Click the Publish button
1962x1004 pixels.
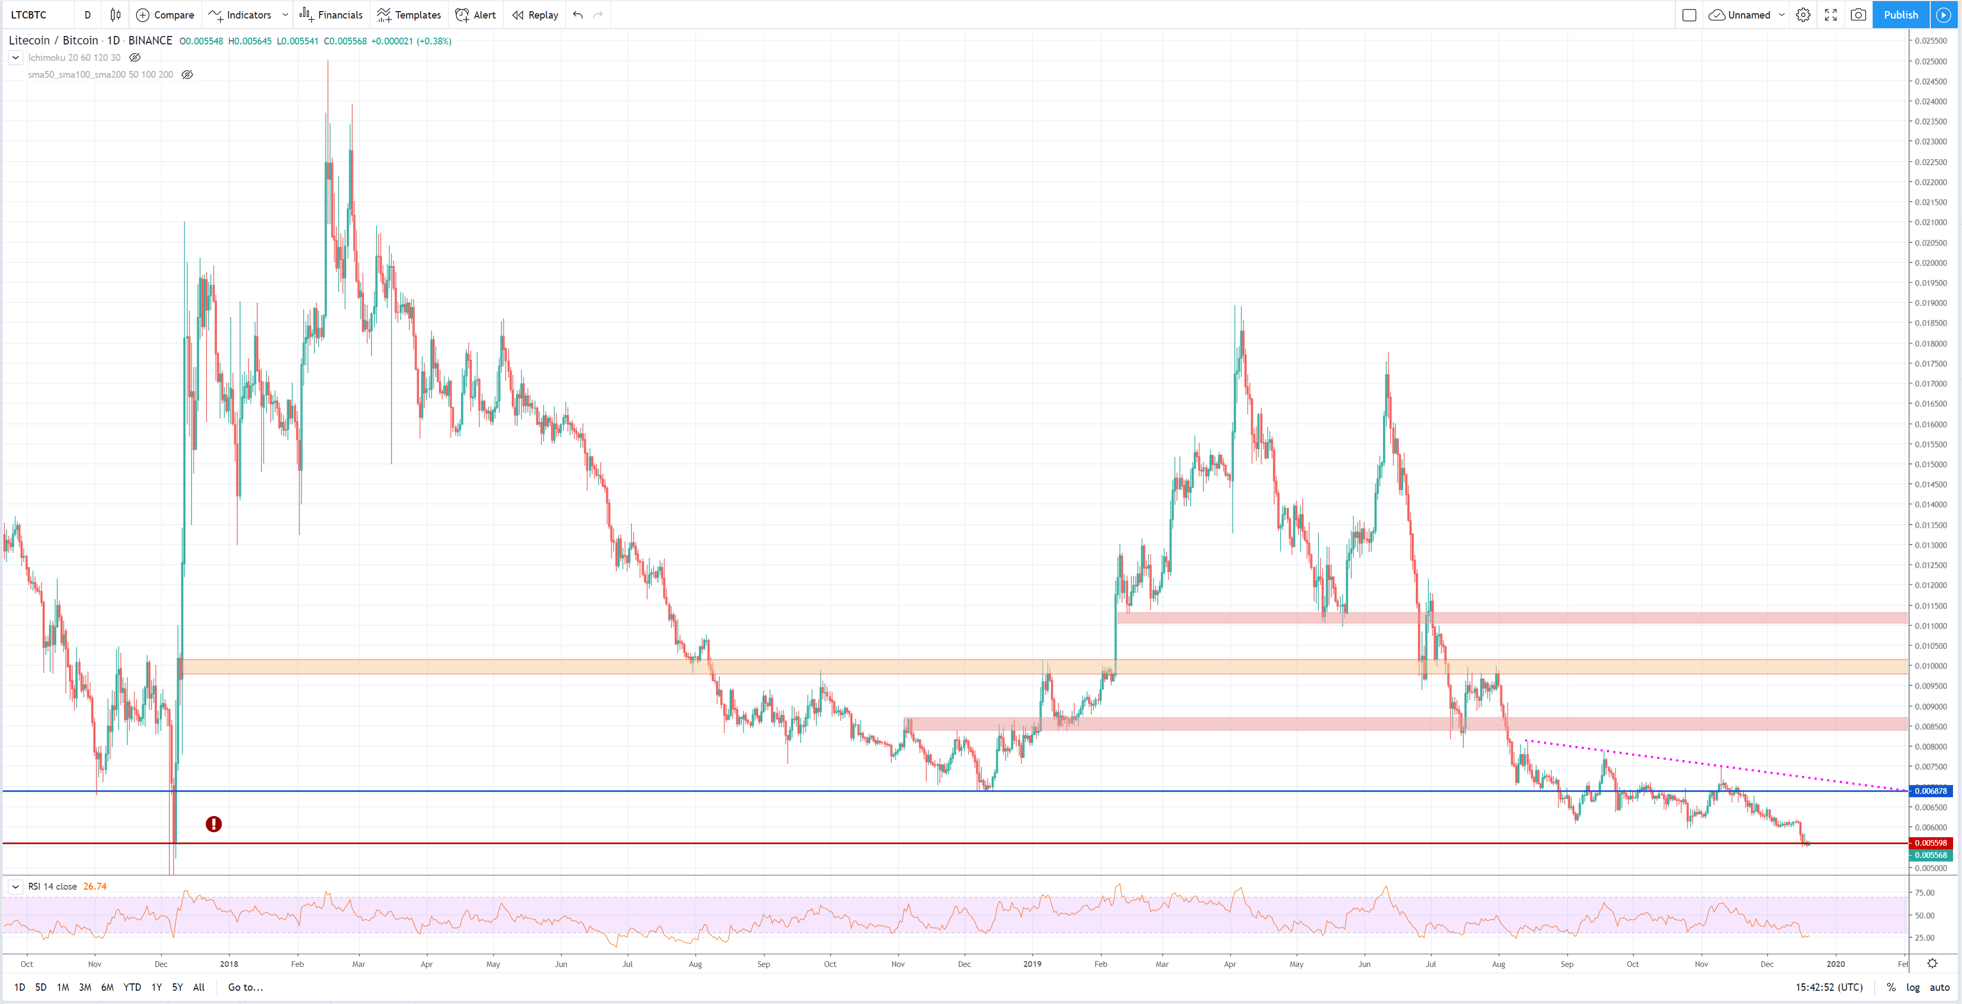1901,15
